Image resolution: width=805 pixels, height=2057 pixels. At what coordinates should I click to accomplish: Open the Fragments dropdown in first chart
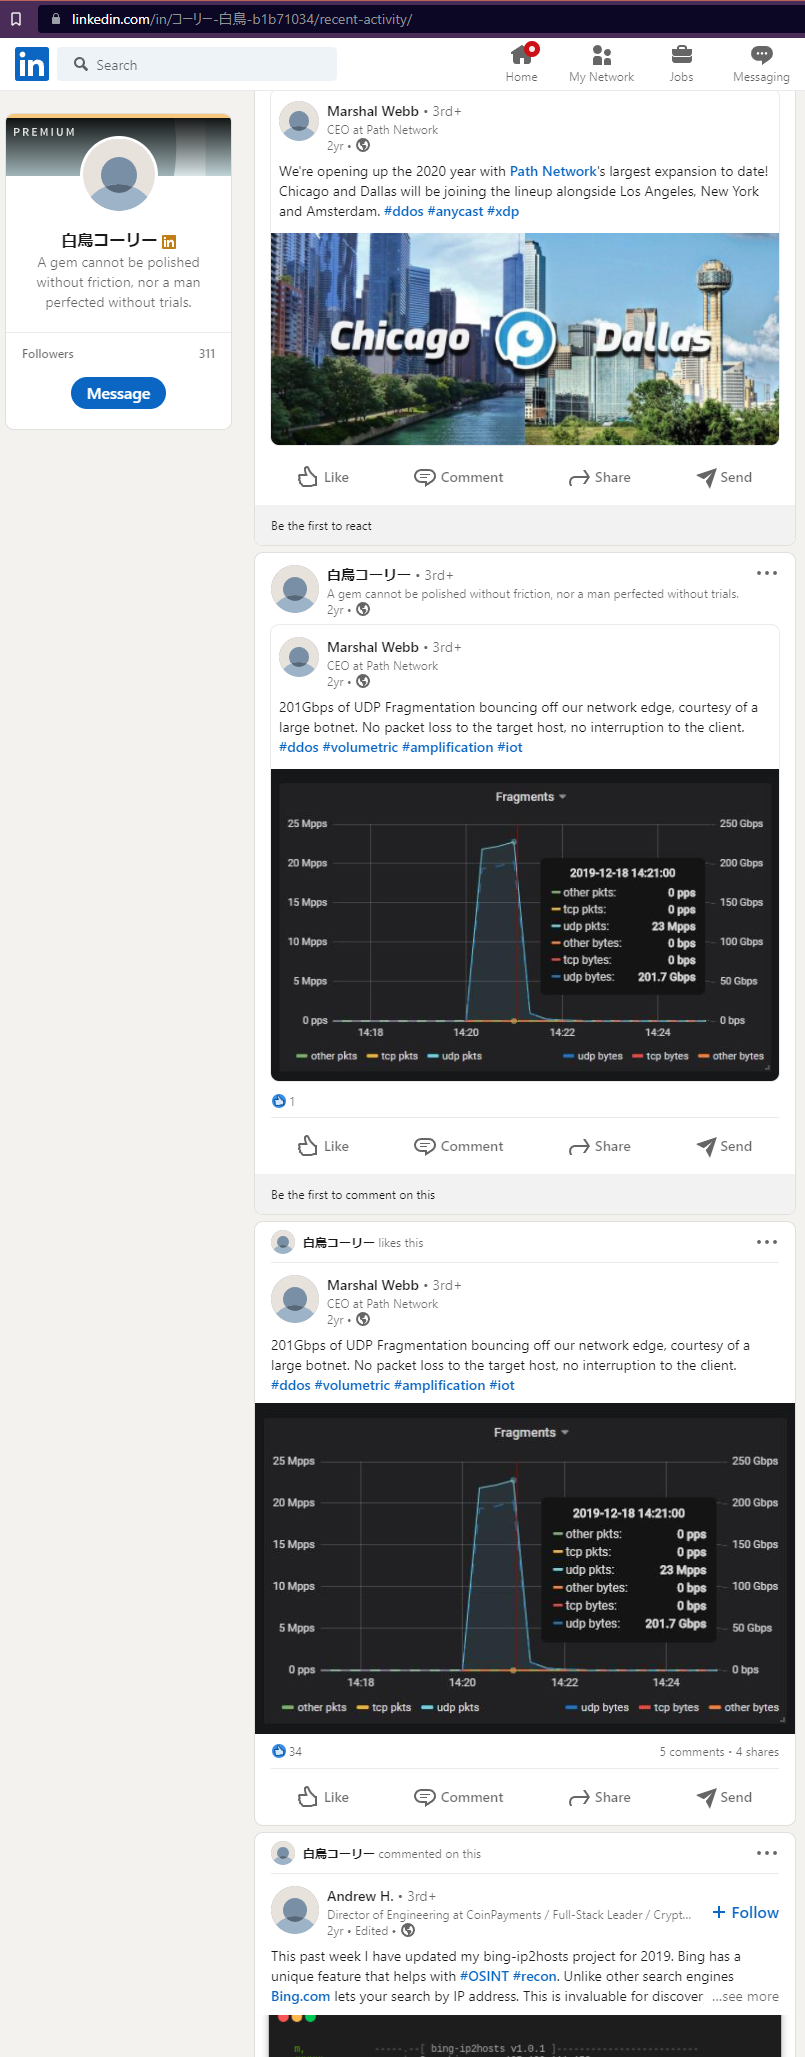tap(530, 797)
